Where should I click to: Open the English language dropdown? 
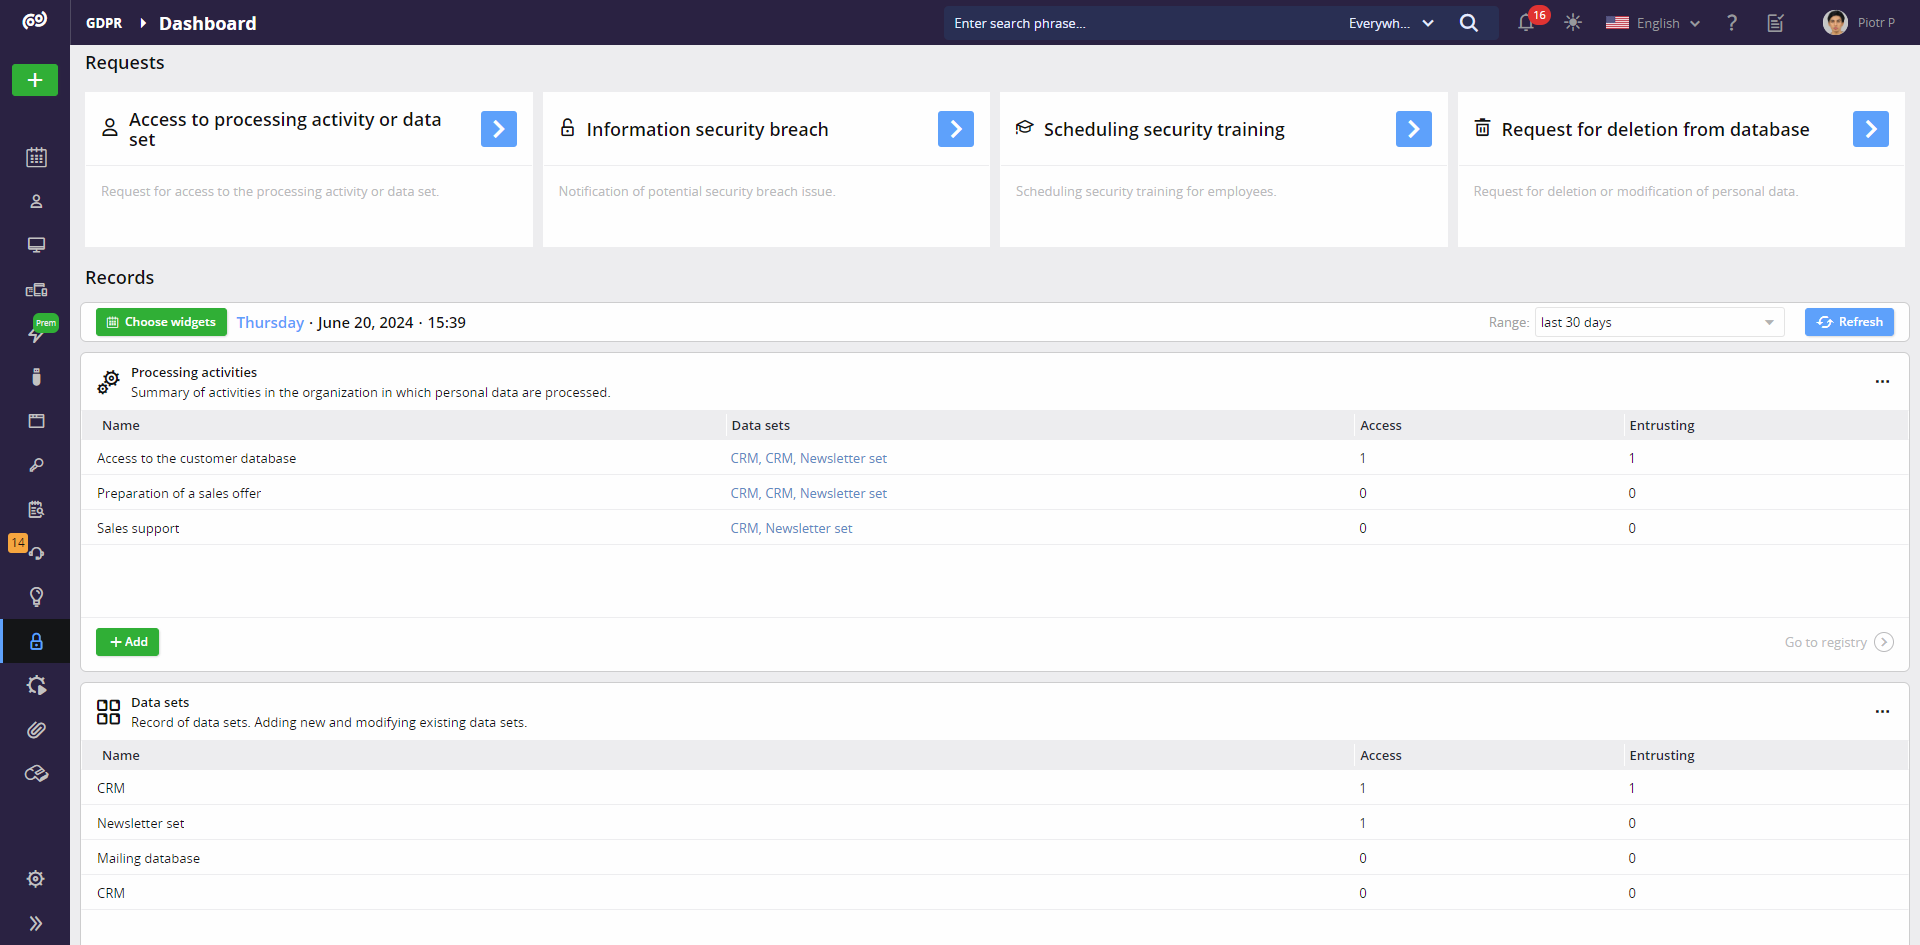click(x=1653, y=23)
